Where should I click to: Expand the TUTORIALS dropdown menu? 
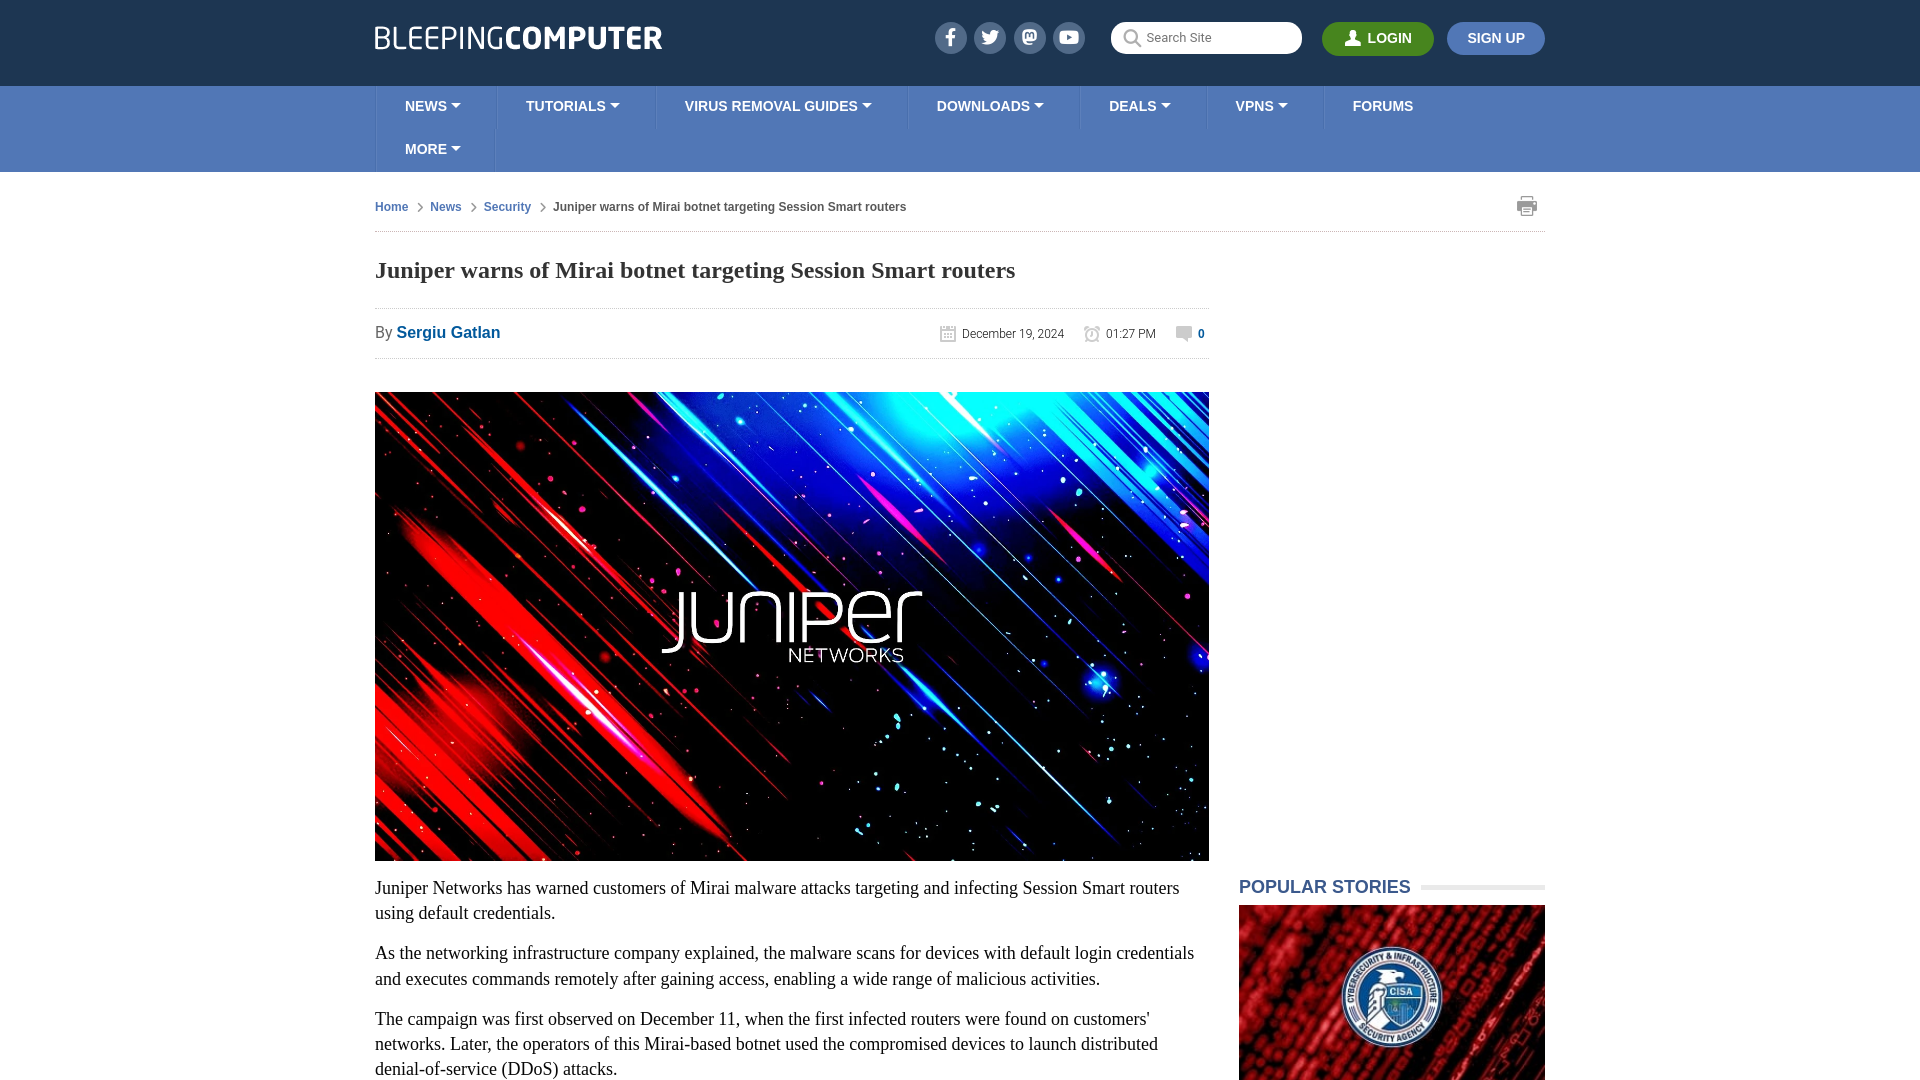[x=571, y=105]
